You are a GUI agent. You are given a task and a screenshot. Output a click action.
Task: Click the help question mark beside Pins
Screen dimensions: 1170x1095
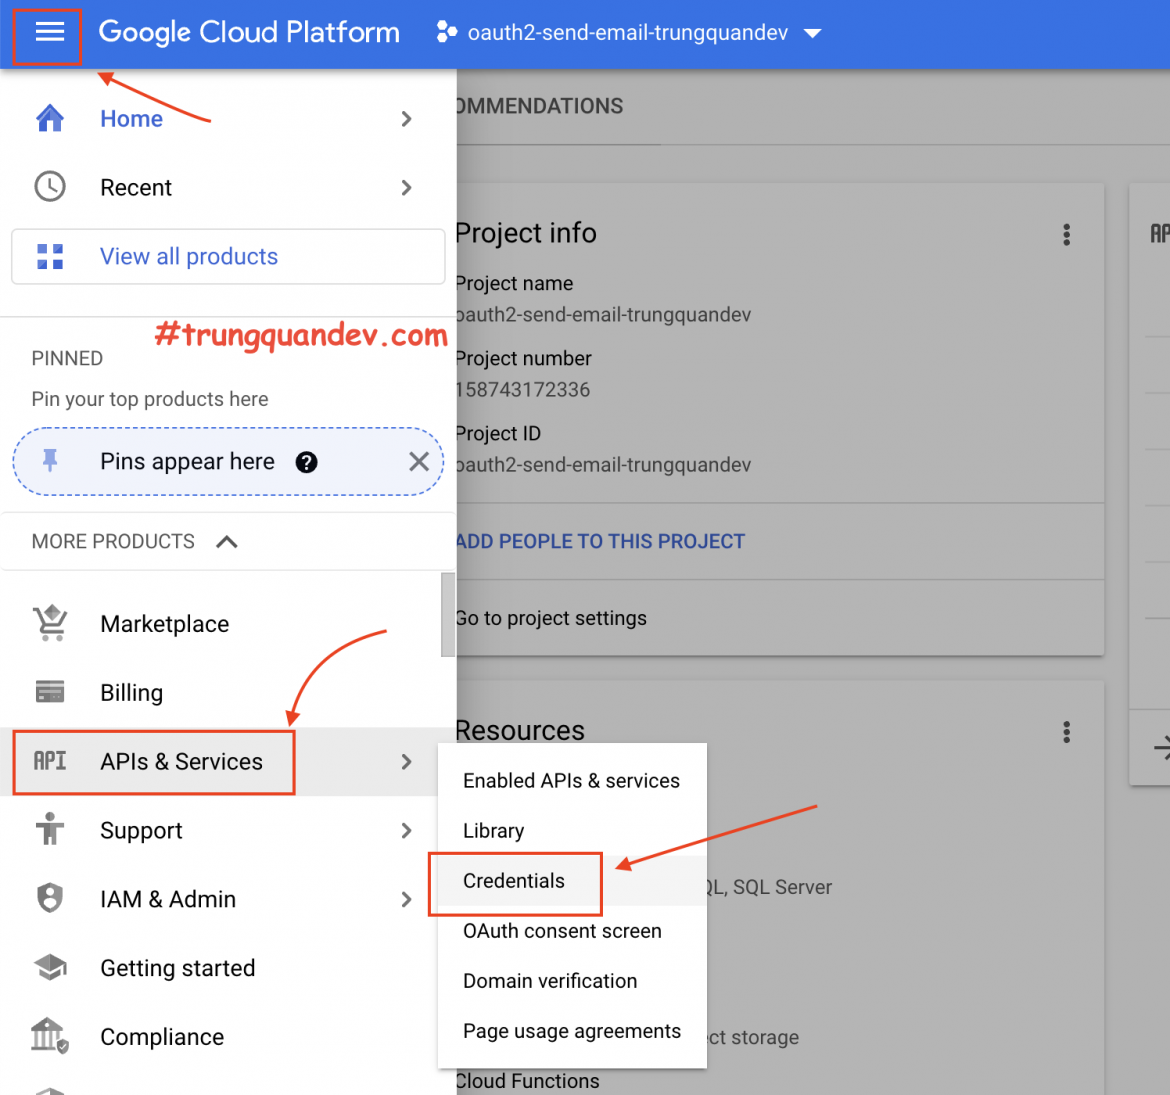pyautogui.click(x=307, y=462)
